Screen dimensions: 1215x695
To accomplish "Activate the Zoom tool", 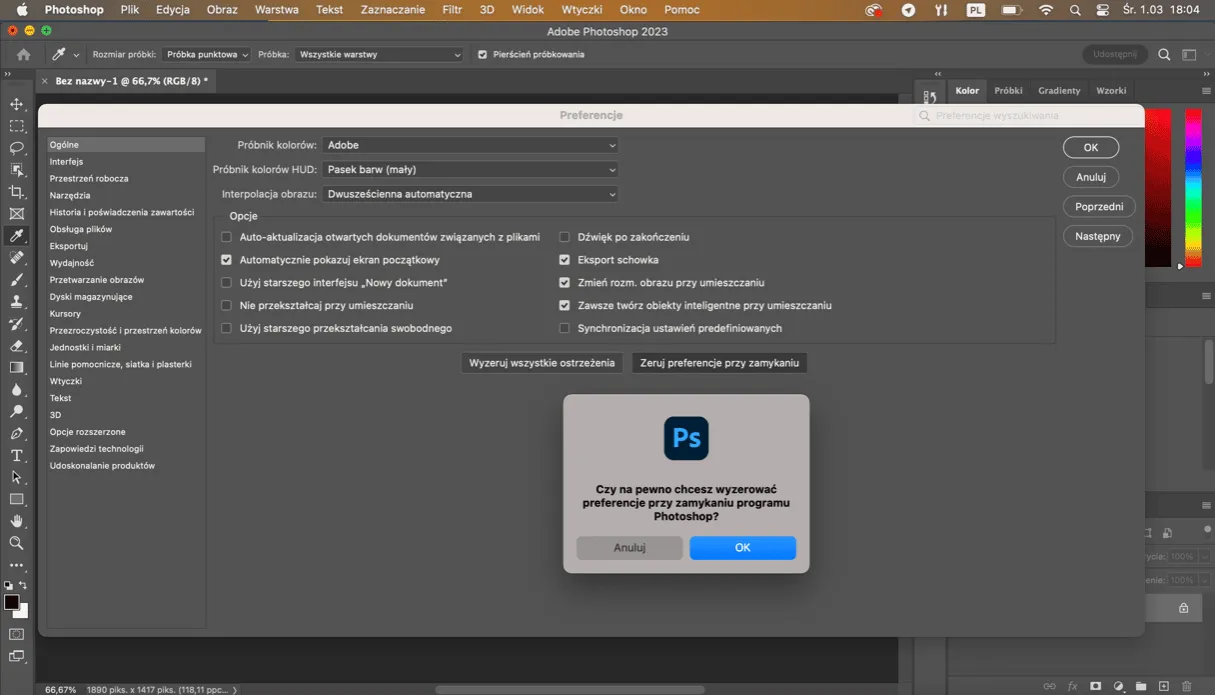I will point(15,543).
